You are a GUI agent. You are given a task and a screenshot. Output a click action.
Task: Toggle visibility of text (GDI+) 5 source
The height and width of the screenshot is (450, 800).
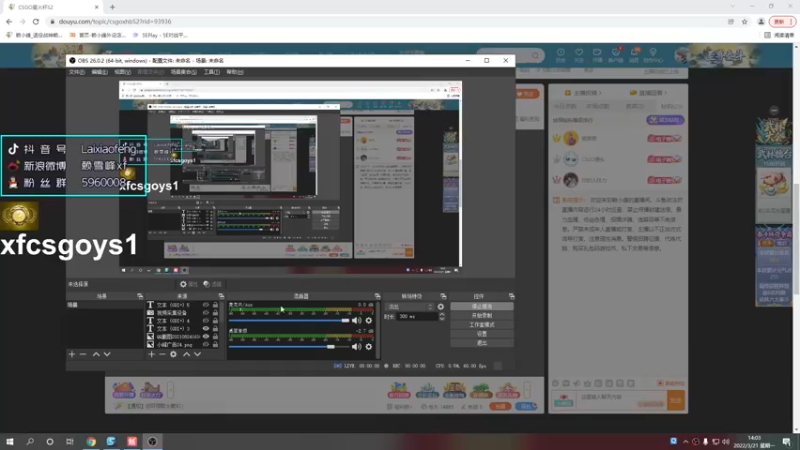(206, 305)
